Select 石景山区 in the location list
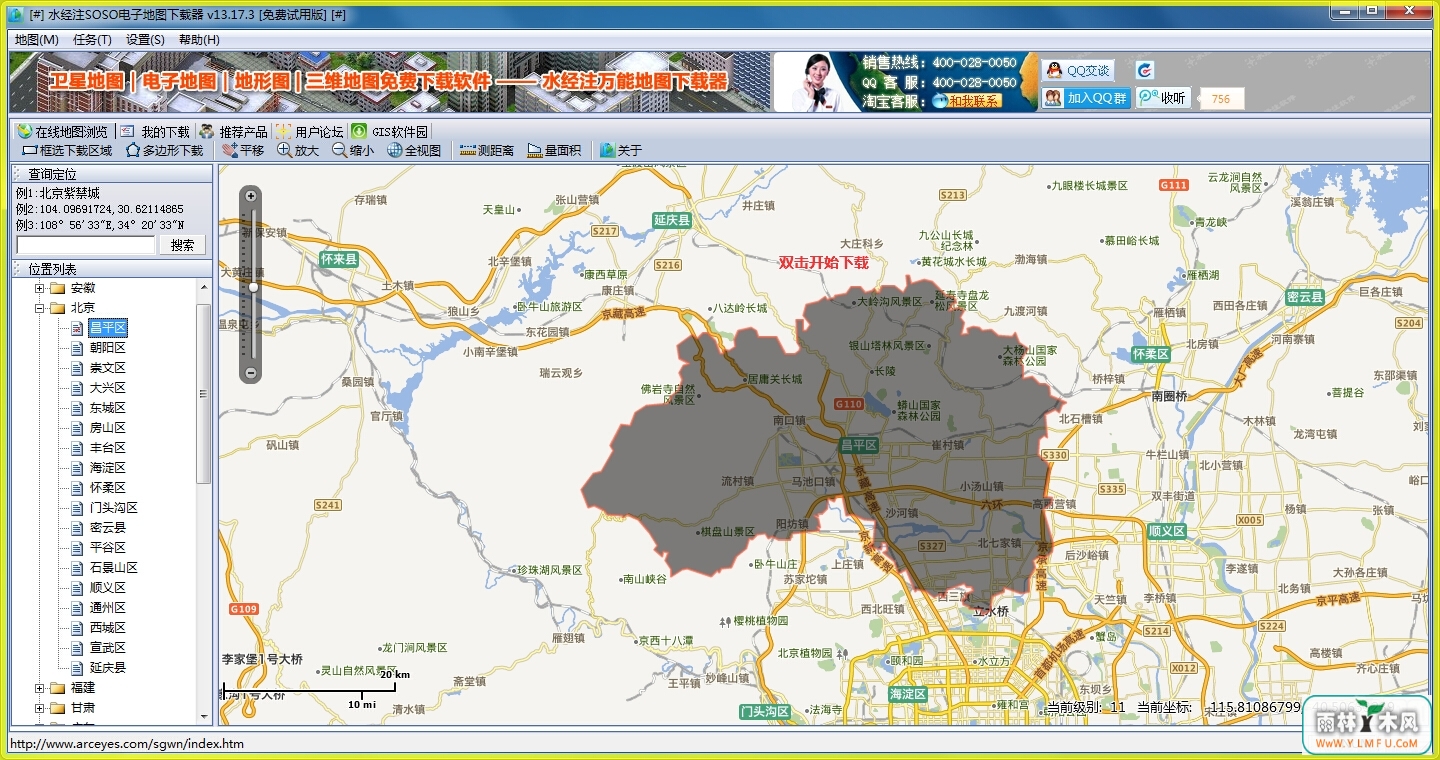The height and width of the screenshot is (760, 1440). coord(114,568)
